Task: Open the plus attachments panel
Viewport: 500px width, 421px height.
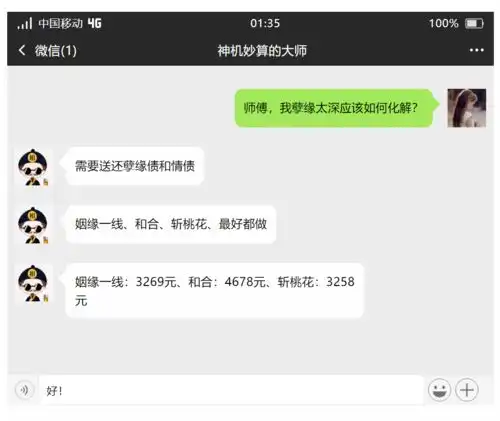Action: point(467,389)
